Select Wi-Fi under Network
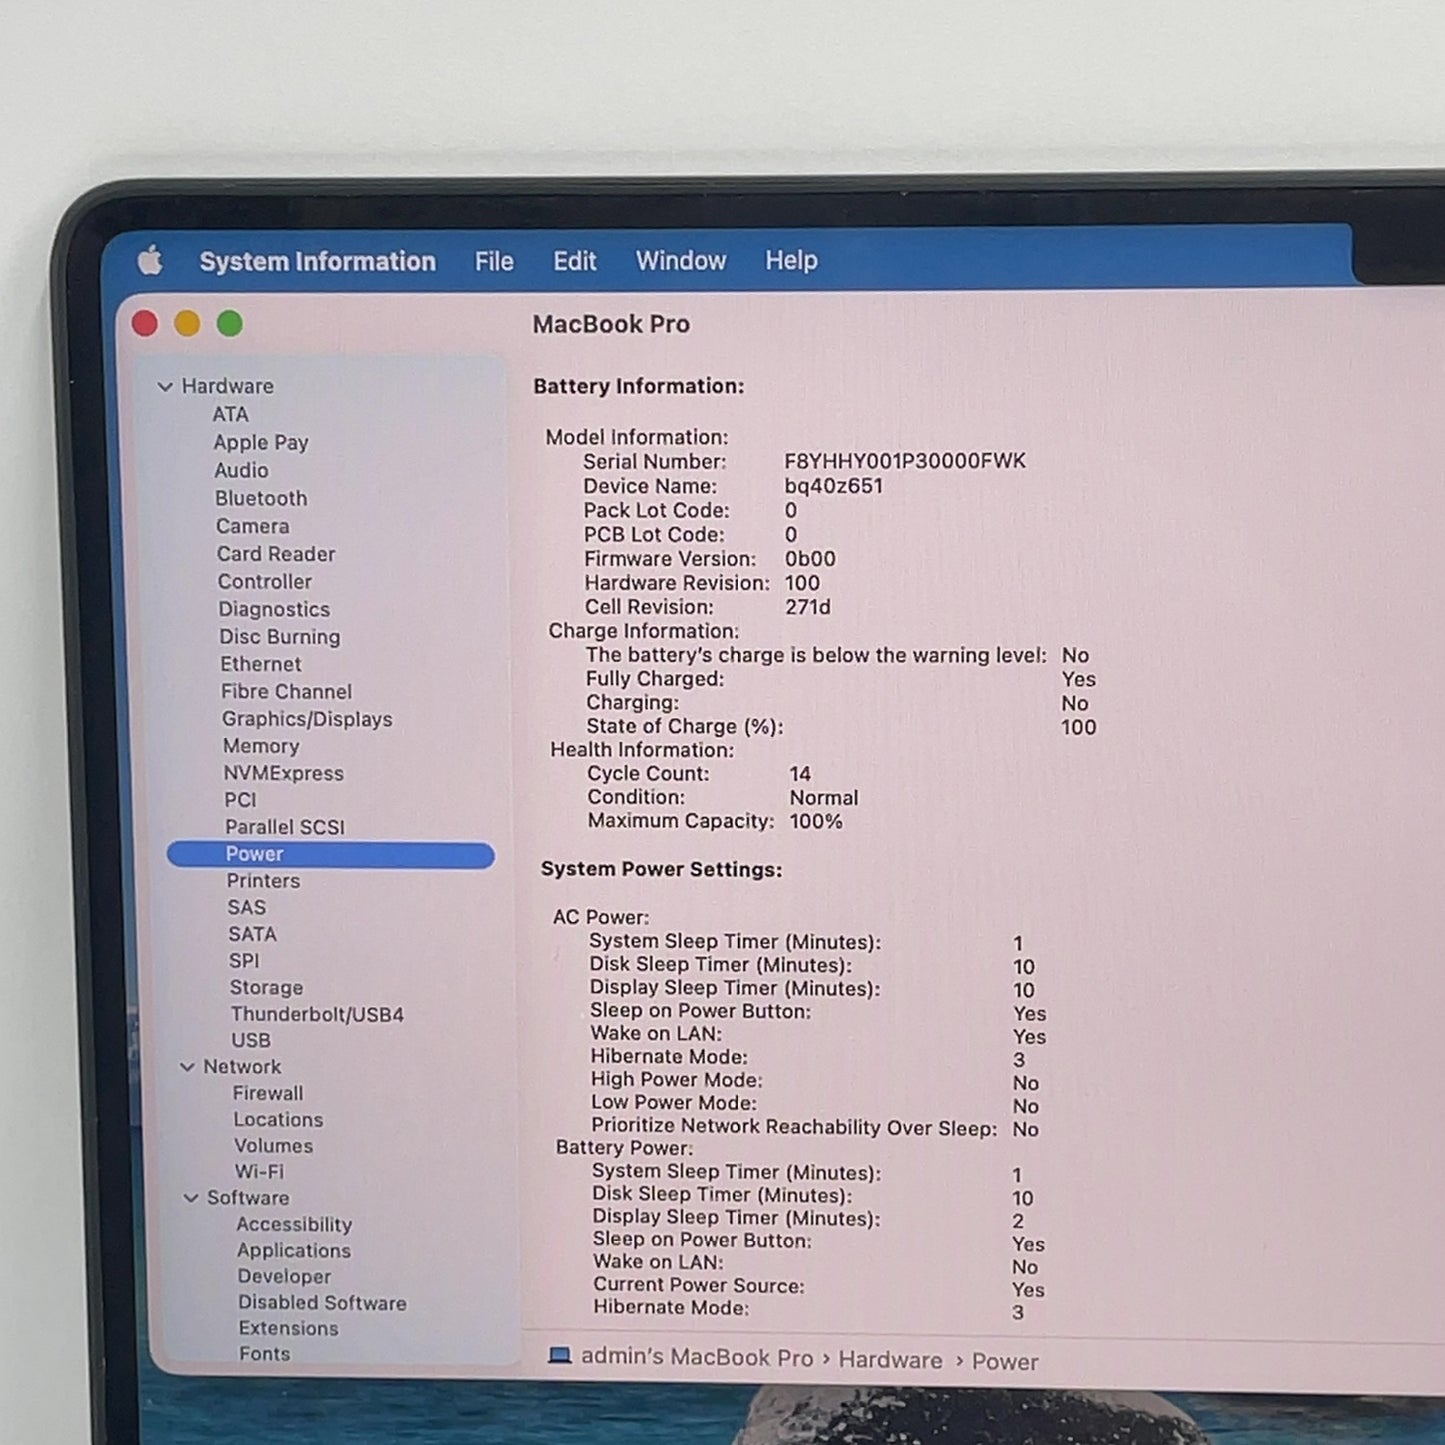 click(259, 1172)
